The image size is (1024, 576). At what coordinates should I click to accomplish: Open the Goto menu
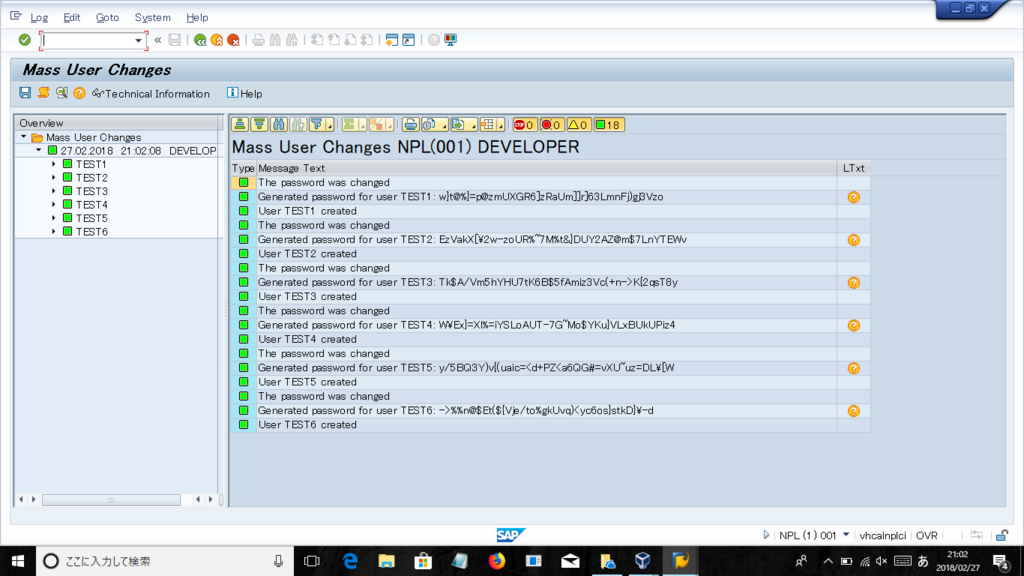[x=107, y=18]
